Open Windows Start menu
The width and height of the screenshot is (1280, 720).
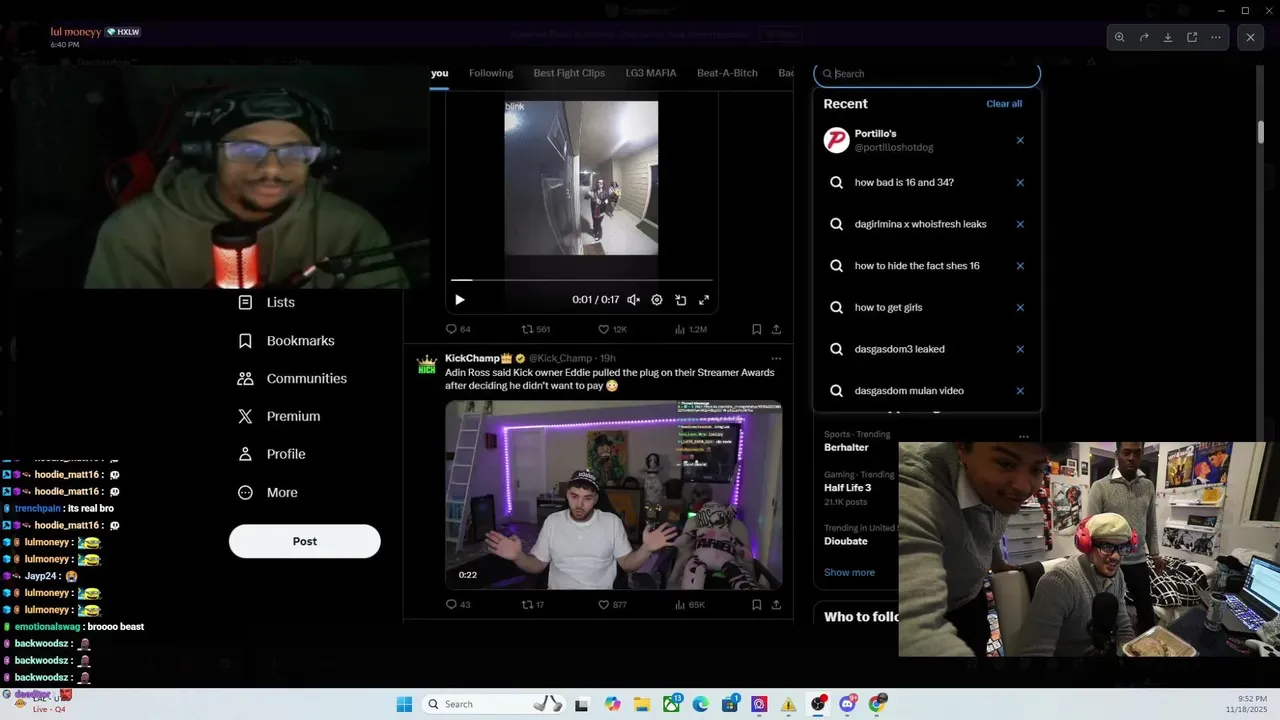point(404,704)
